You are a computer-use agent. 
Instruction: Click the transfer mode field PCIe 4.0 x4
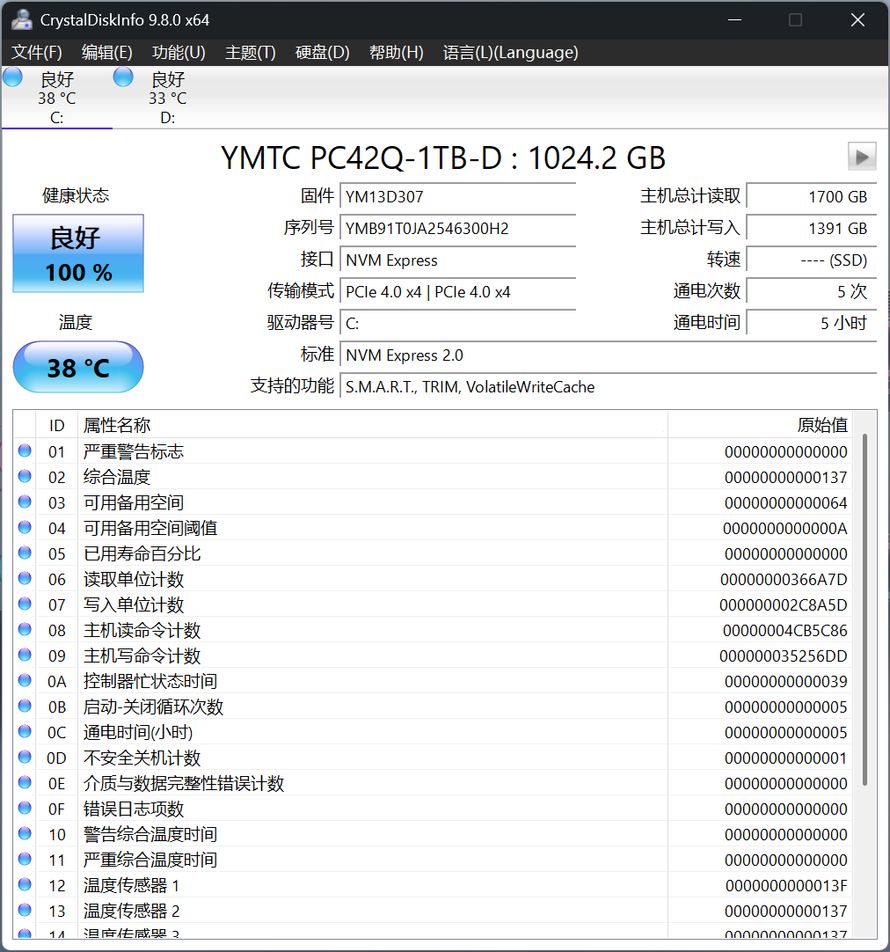click(x=458, y=291)
